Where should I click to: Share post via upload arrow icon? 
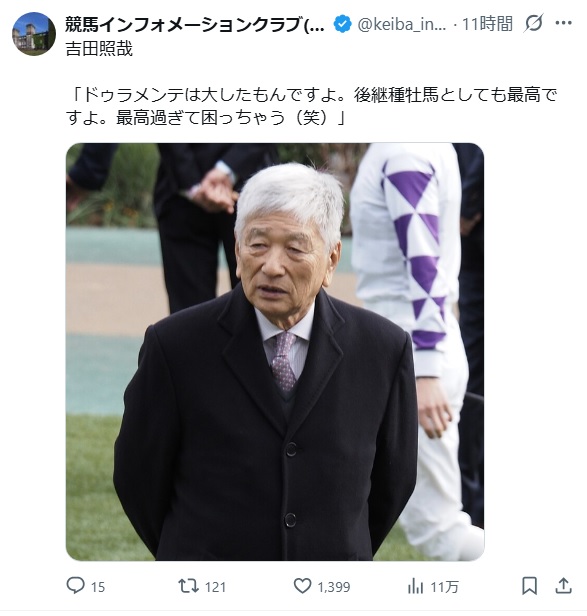[x=563, y=585]
